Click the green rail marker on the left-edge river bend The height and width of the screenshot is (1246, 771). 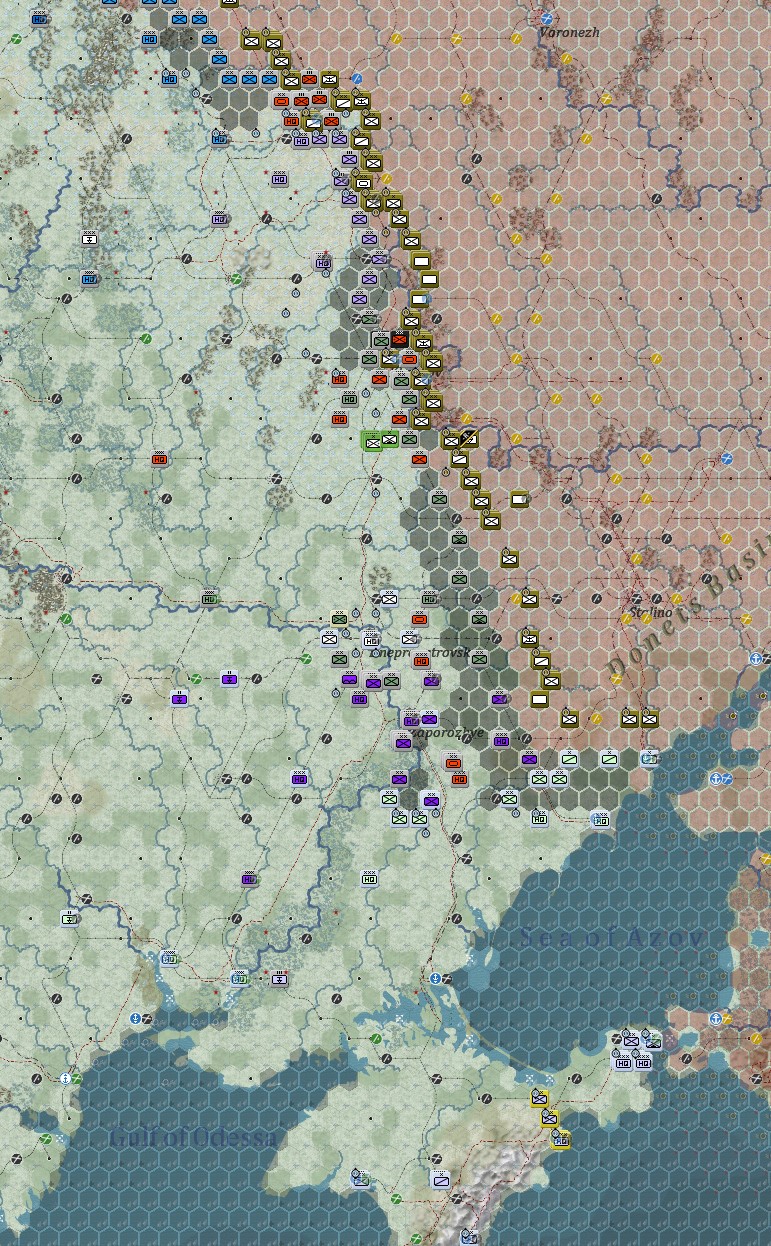[66, 618]
